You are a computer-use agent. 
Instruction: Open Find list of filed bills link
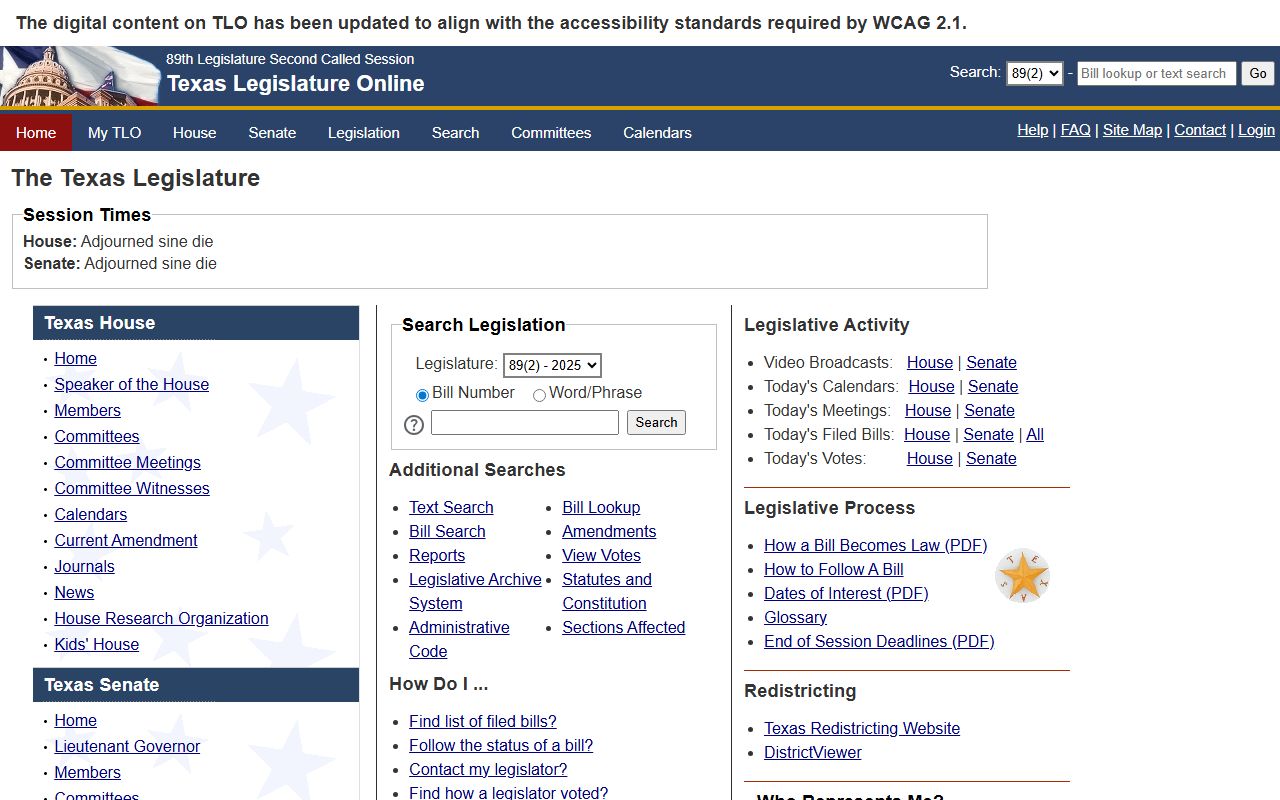[x=482, y=721]
